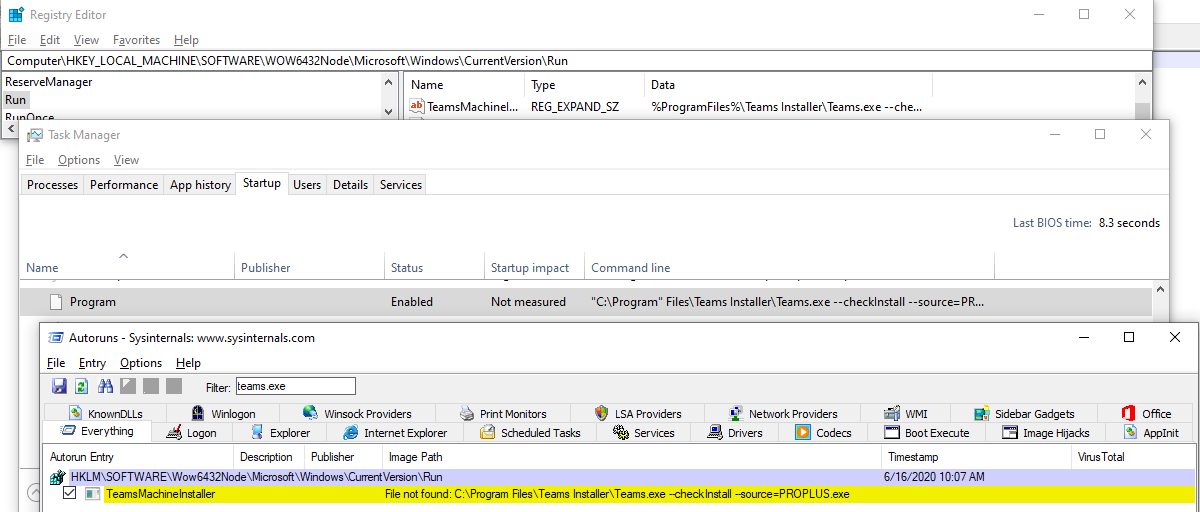Select the Everything tab in Autoruns
This screenshot has width=1200, height=512.
(97, 431)
